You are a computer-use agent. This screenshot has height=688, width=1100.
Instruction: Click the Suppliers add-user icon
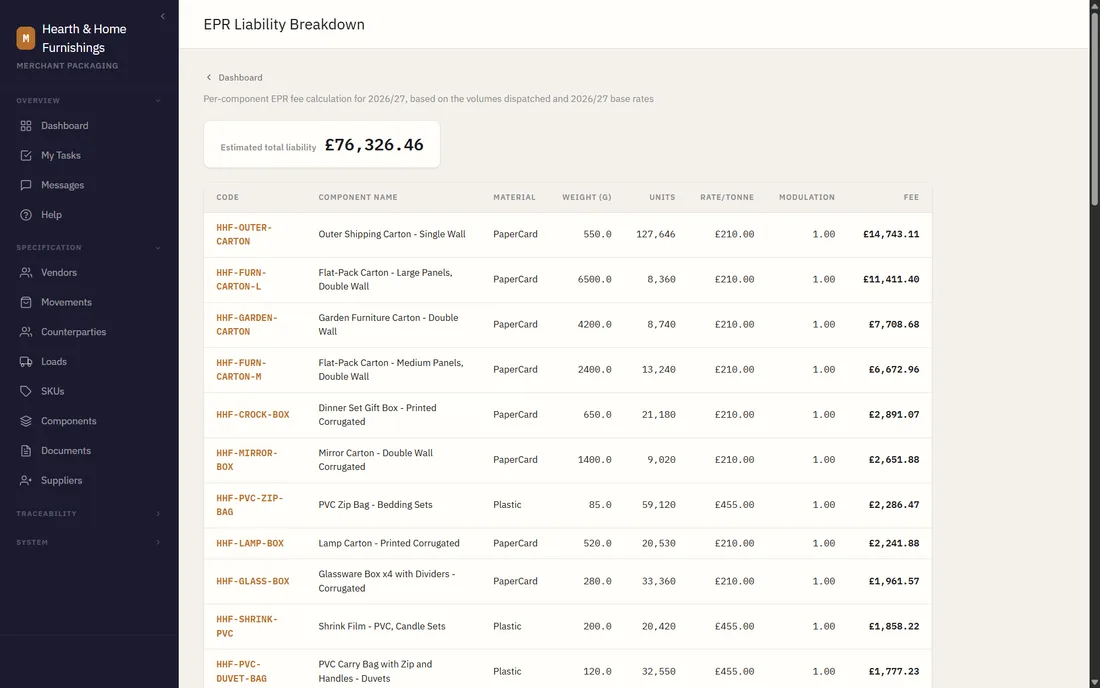point(26,480)
